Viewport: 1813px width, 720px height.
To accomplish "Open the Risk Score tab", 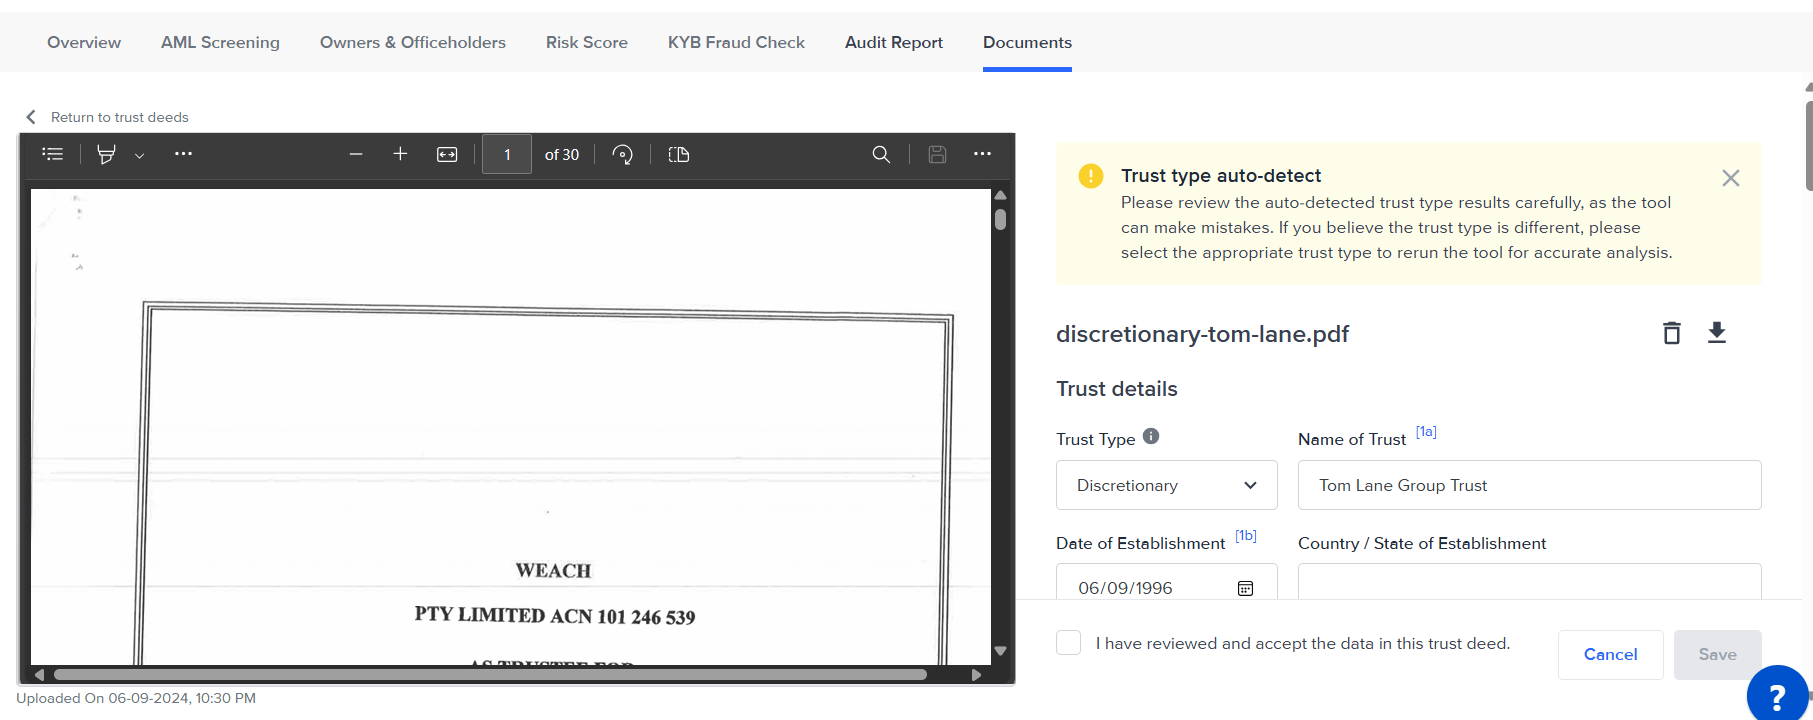I will [587, 42].
